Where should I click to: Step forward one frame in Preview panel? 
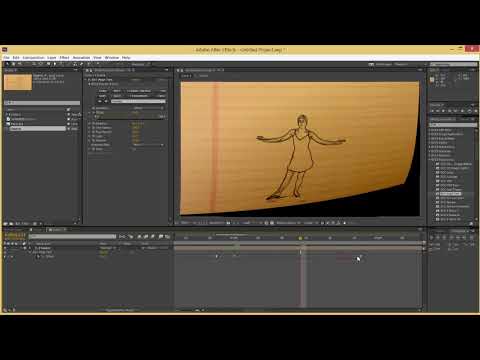[450, 111]
